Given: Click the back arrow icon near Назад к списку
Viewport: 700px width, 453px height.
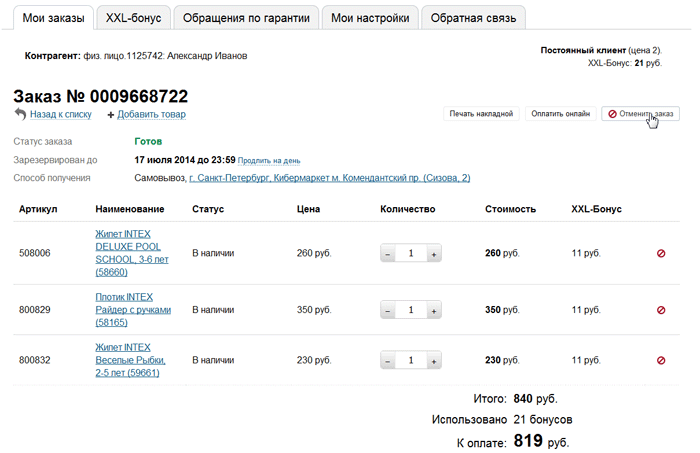Looking at the screenshot, I should point(20,115).
